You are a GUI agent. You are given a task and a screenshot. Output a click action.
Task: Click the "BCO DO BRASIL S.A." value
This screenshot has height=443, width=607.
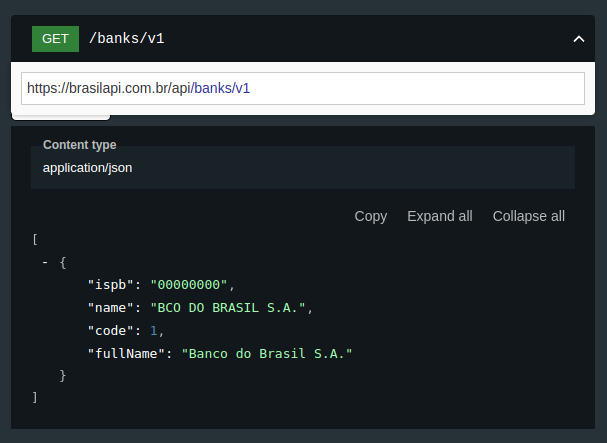coord(228,308)
